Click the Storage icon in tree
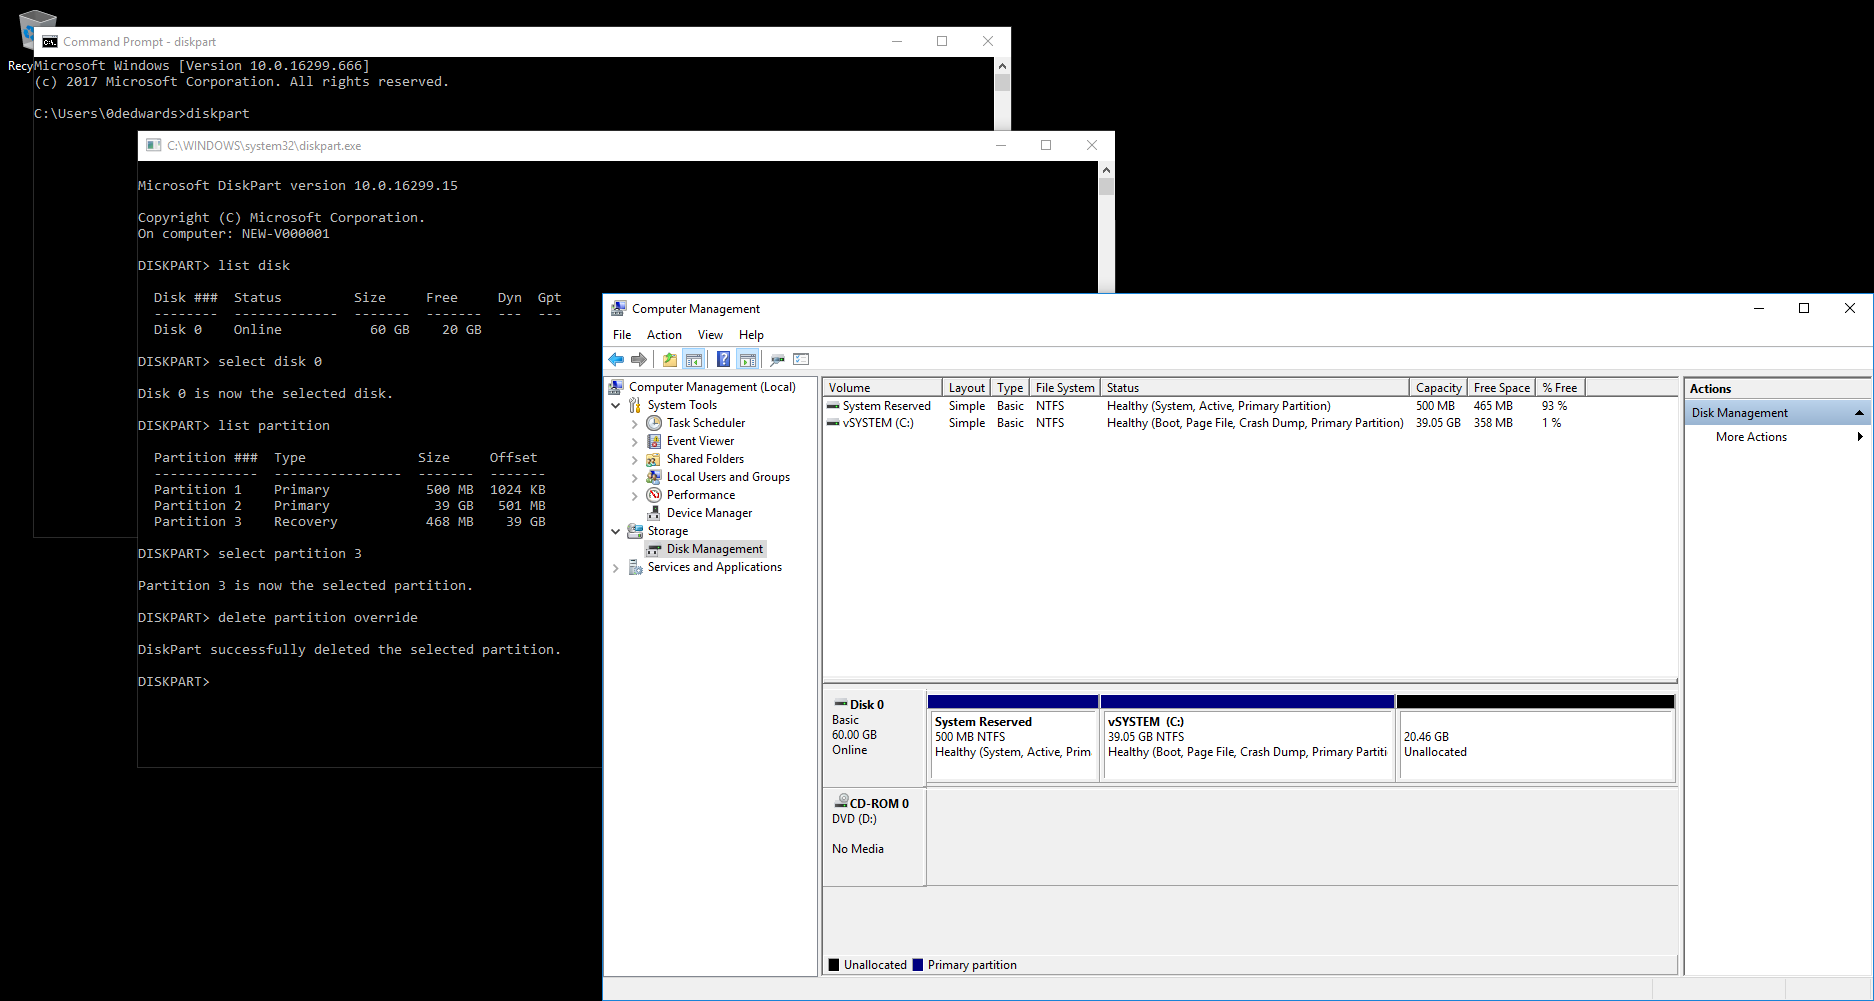The width and height of the screenshot is (1874, 1001). 635,531
